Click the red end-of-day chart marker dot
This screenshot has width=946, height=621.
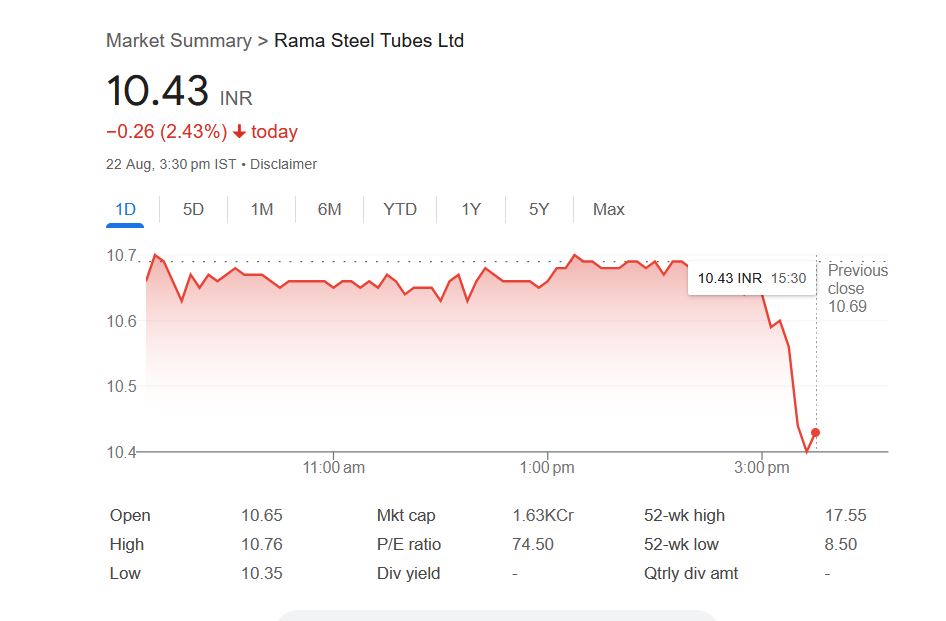(x=816, y=433)
